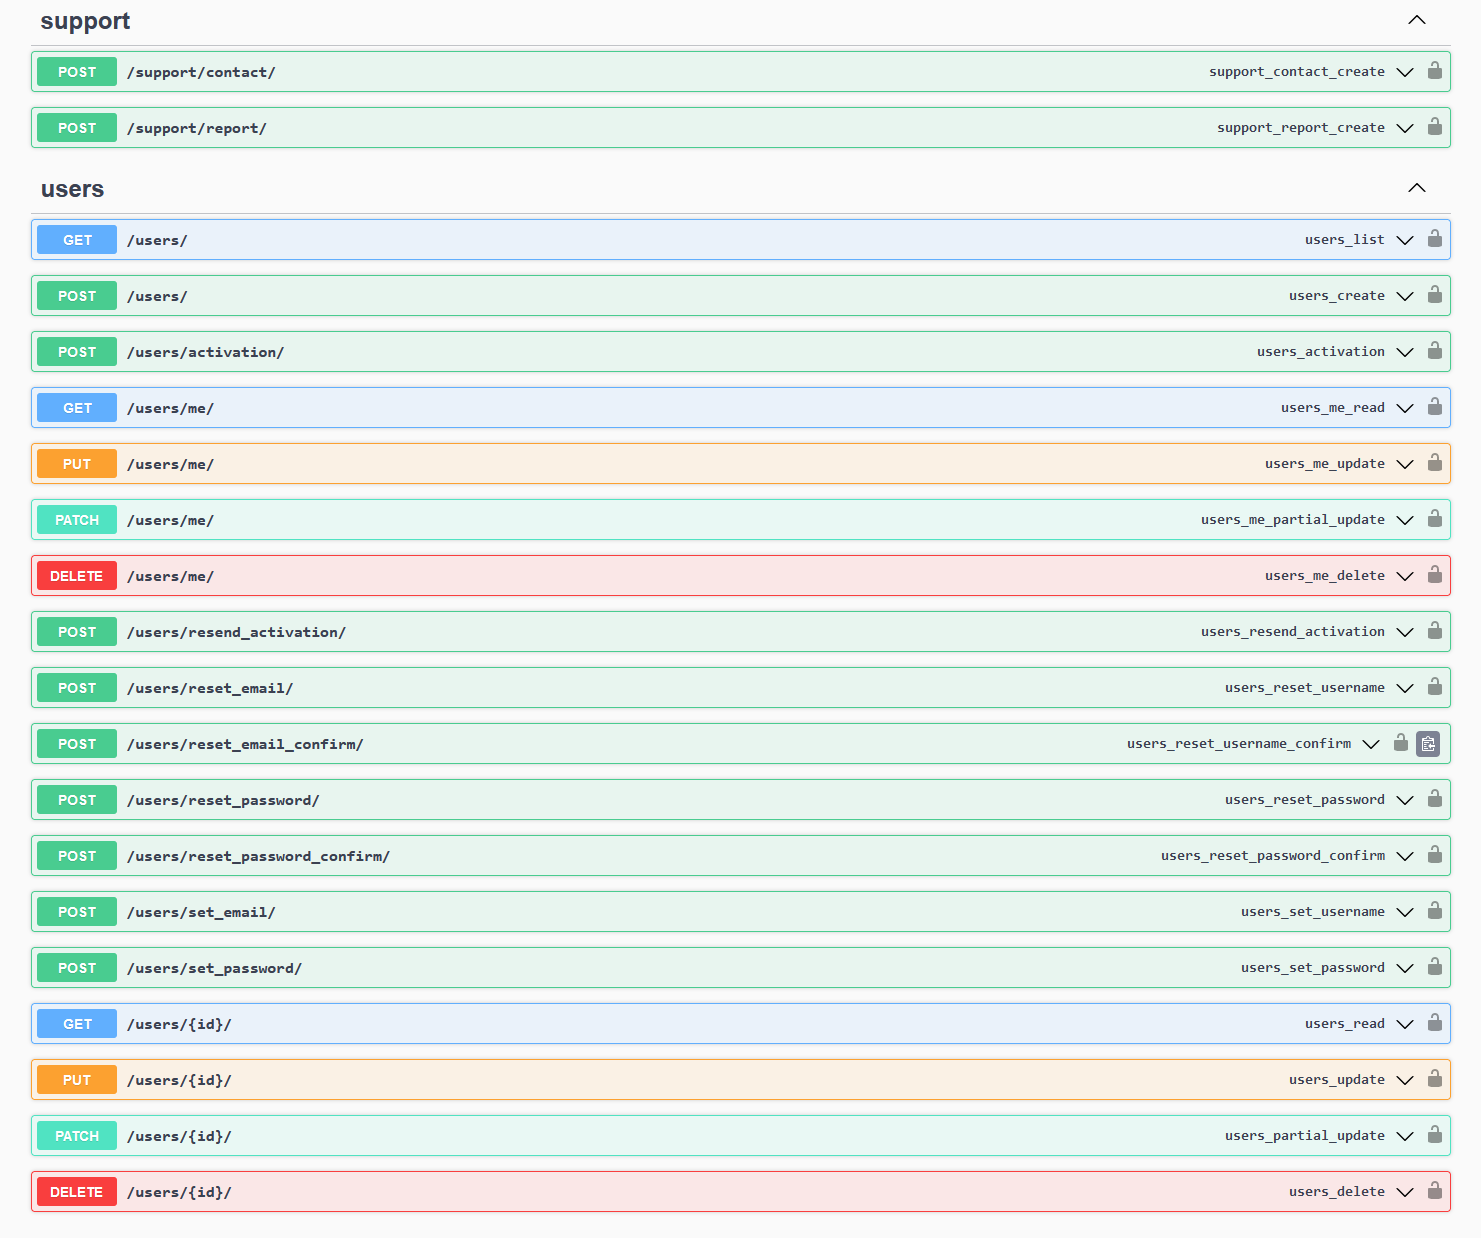Click lock icon on users_me_read row
Image resolution: width=1481 pixels, height=1238 pixels.
(1434, 407)
